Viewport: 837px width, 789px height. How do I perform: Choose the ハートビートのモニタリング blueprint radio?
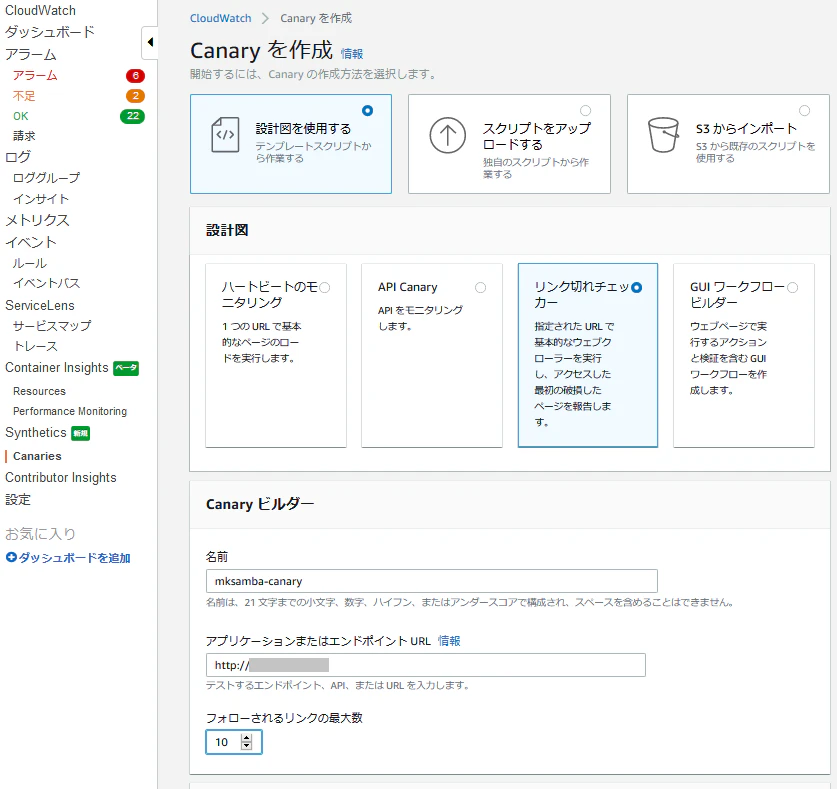(x=324, y=288)
